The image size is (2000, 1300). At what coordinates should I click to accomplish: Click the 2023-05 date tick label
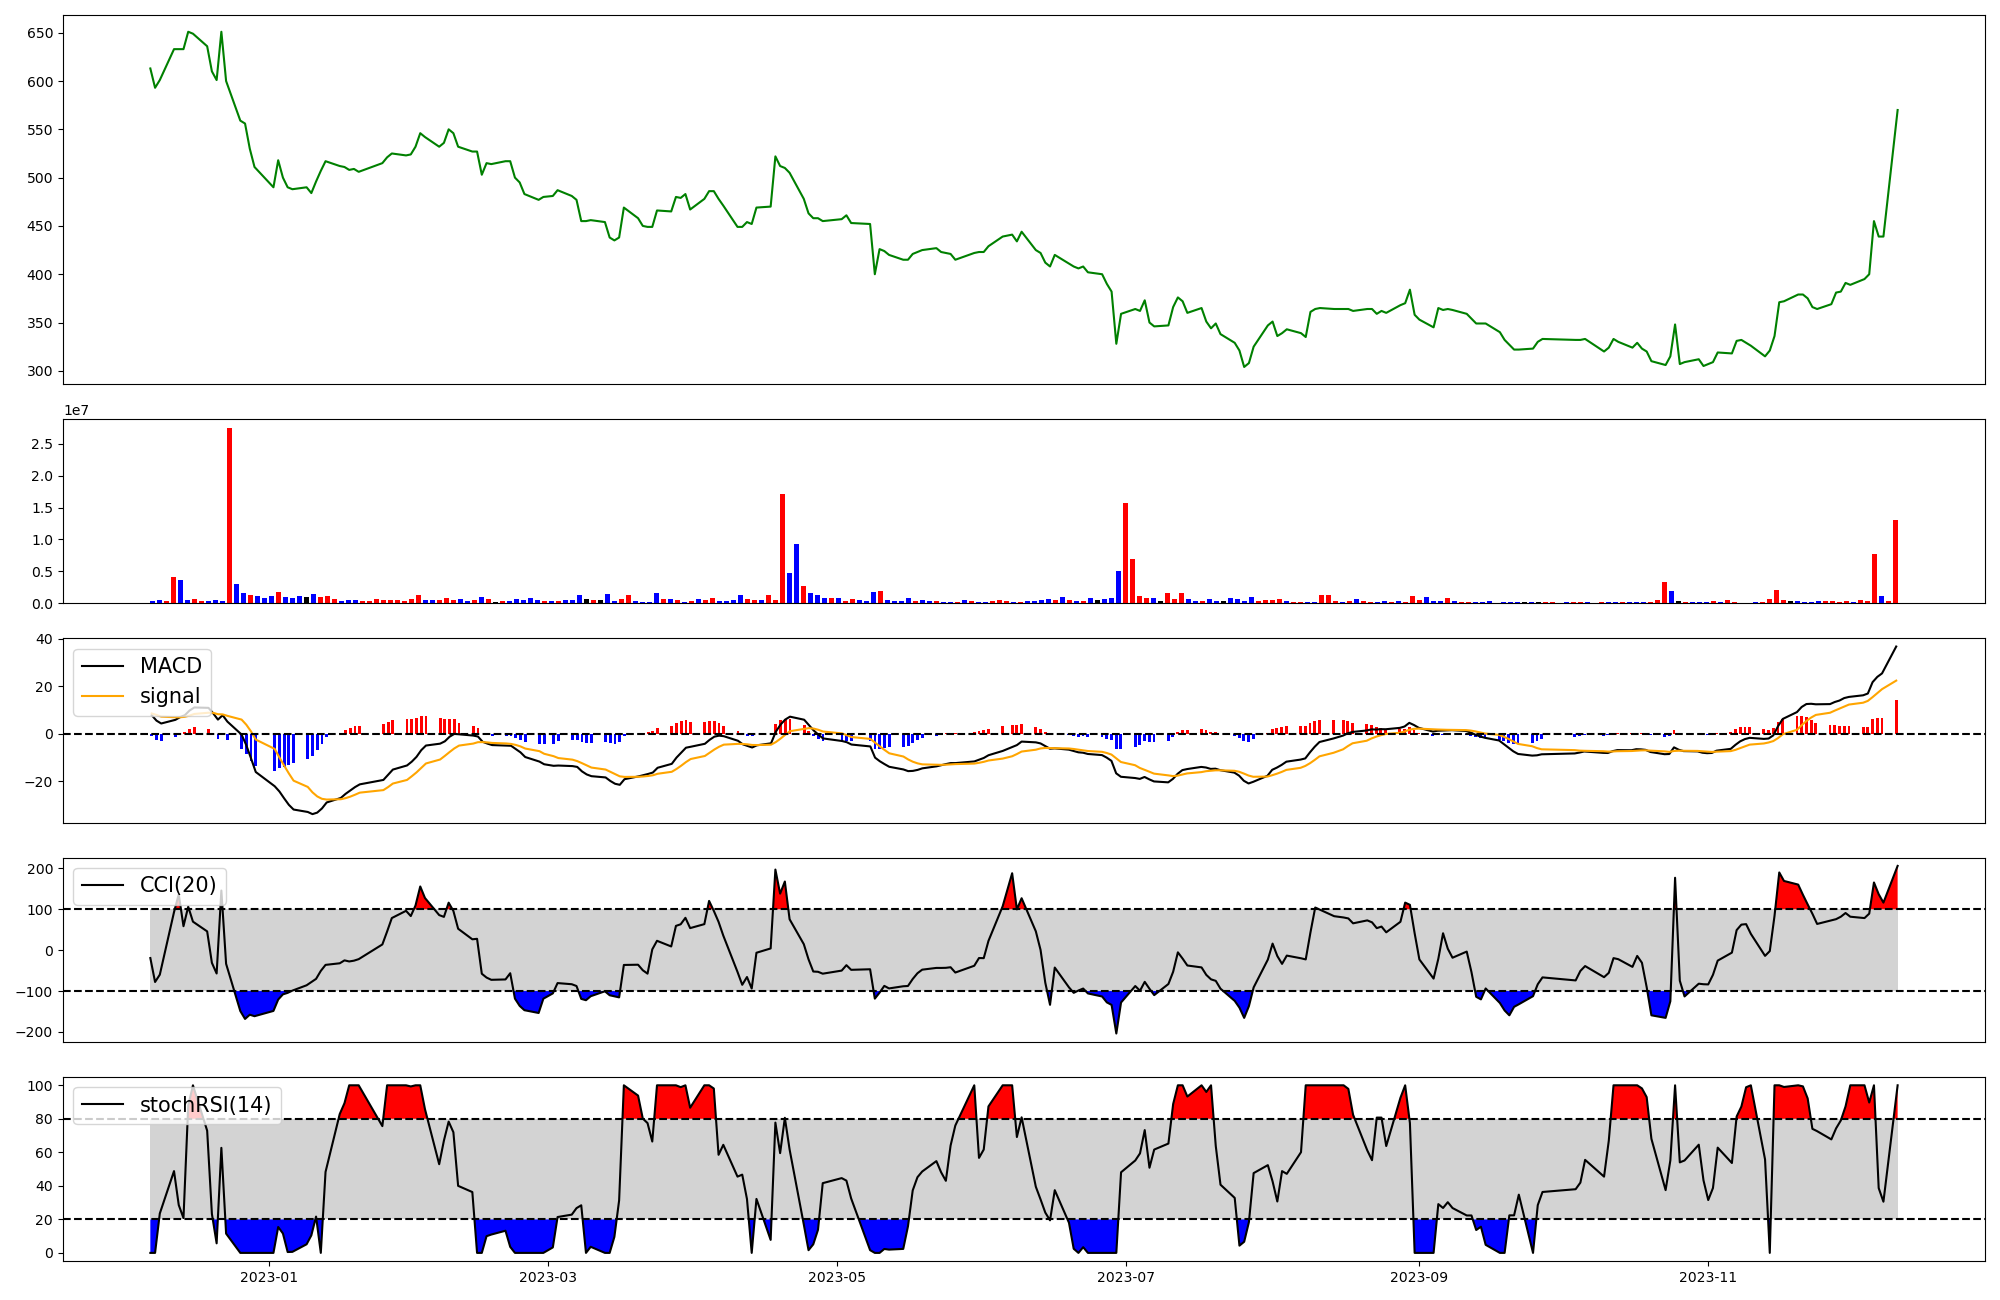(837, 1277)
